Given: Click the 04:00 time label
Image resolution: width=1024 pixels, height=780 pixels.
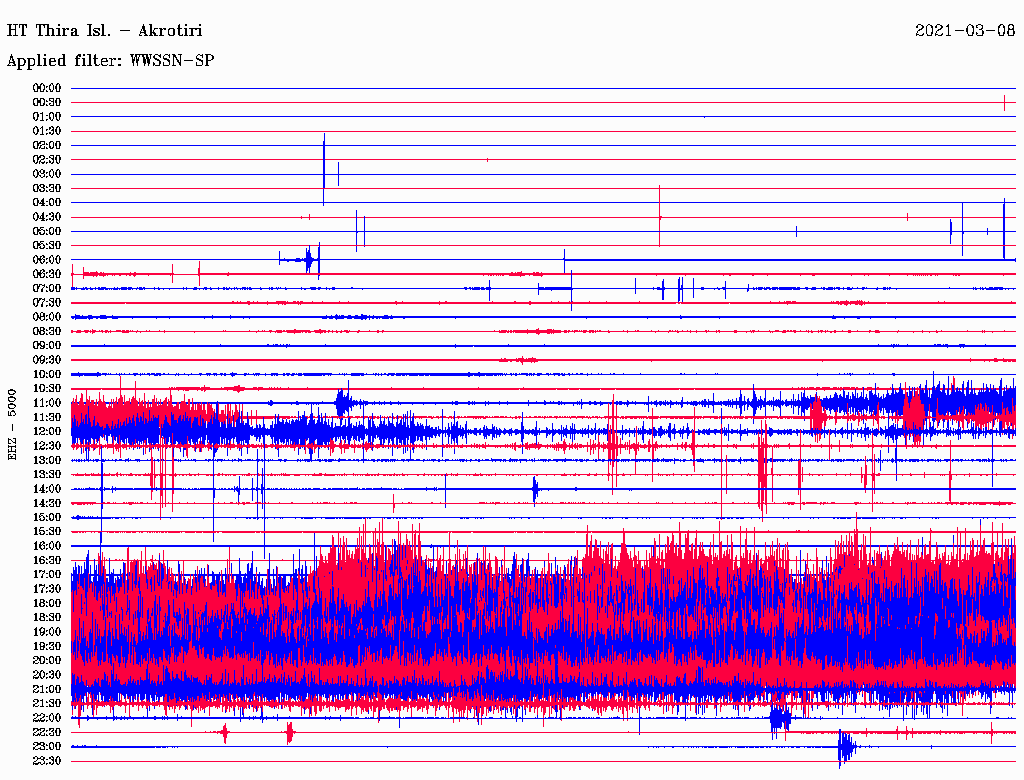Looking at the screenshot, I should tap(47, 203).
